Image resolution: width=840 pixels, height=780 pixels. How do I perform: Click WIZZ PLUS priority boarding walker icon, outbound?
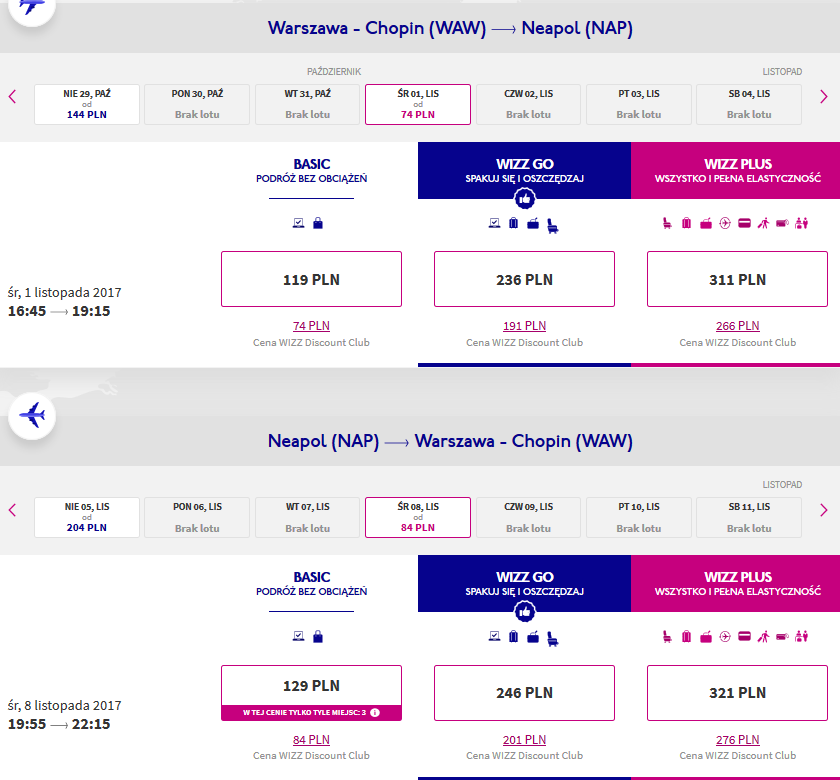pyautogui.click(x=763, y=223)
